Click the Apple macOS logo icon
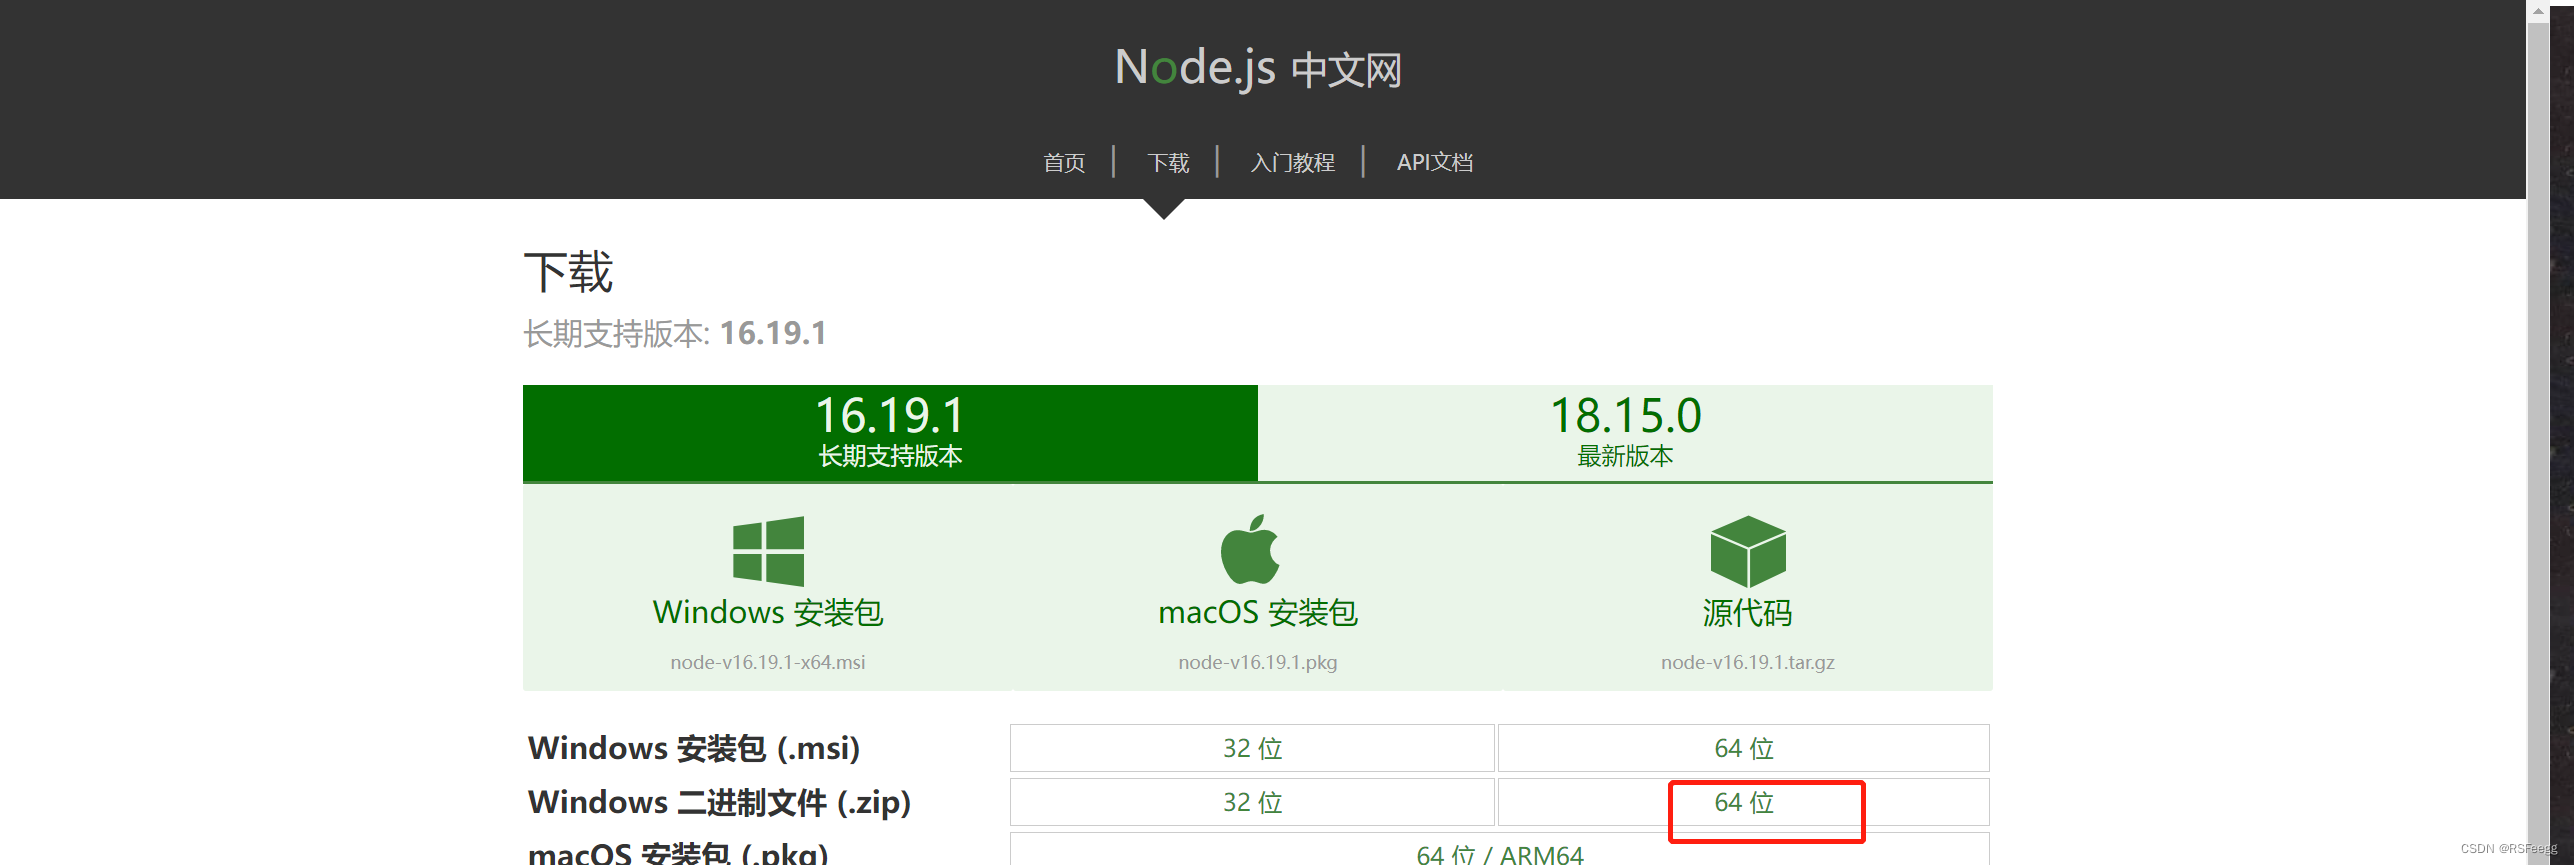Screen dimensions: 2574x865 [x=1250, y=549]
